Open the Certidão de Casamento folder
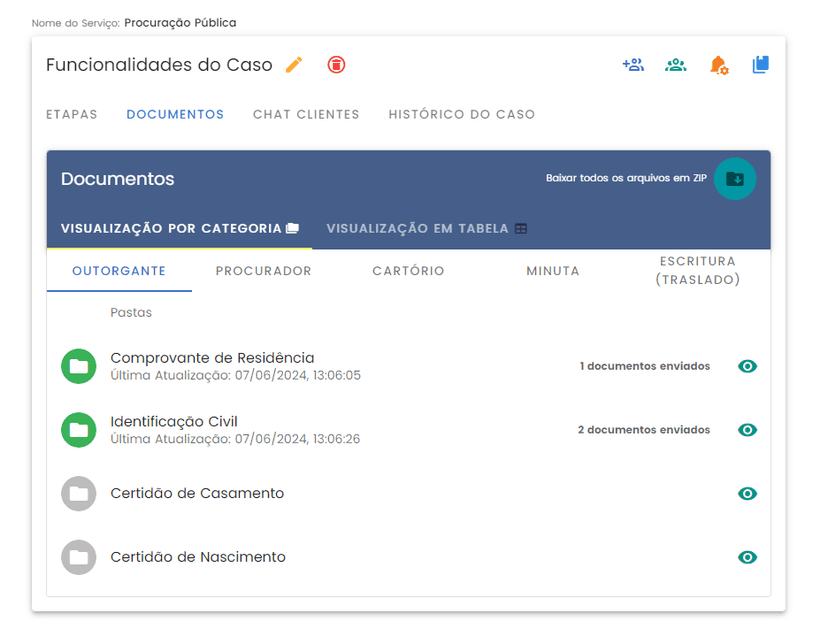This screenshot has height=629, width=828. pos(197,494)
